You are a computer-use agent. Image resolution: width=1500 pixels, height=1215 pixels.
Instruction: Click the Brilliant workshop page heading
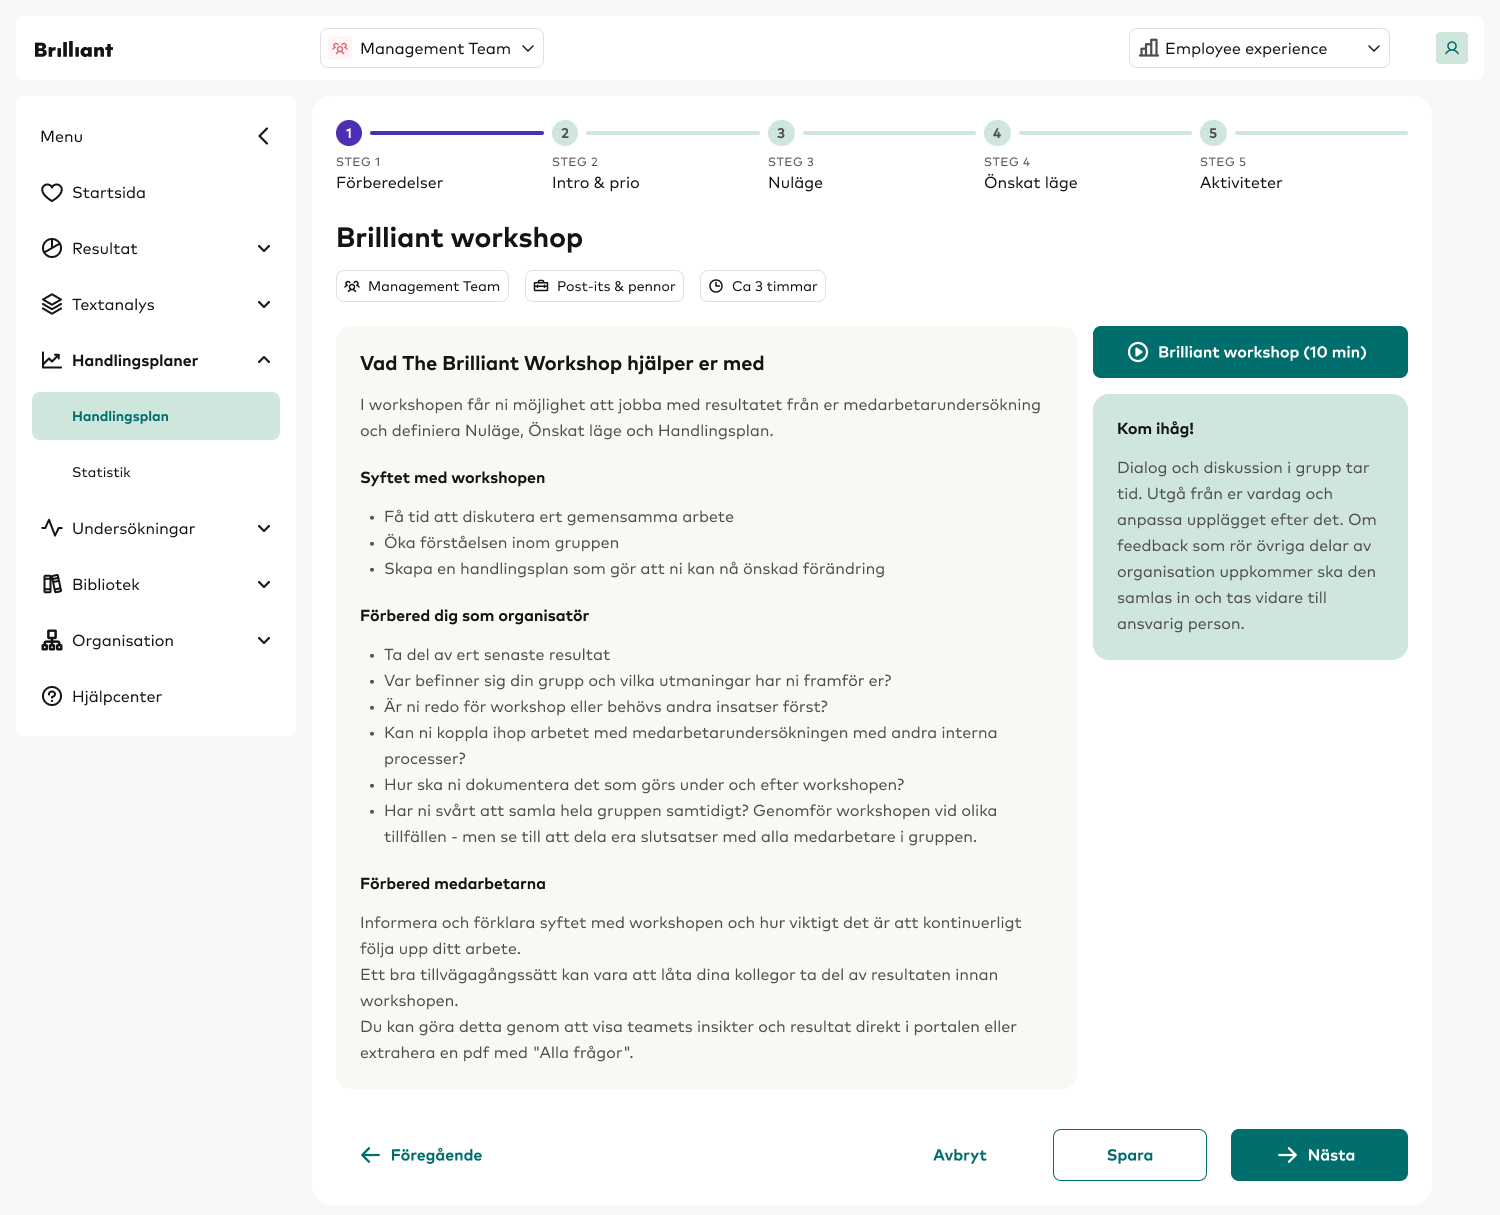click(x=460, y=238)
